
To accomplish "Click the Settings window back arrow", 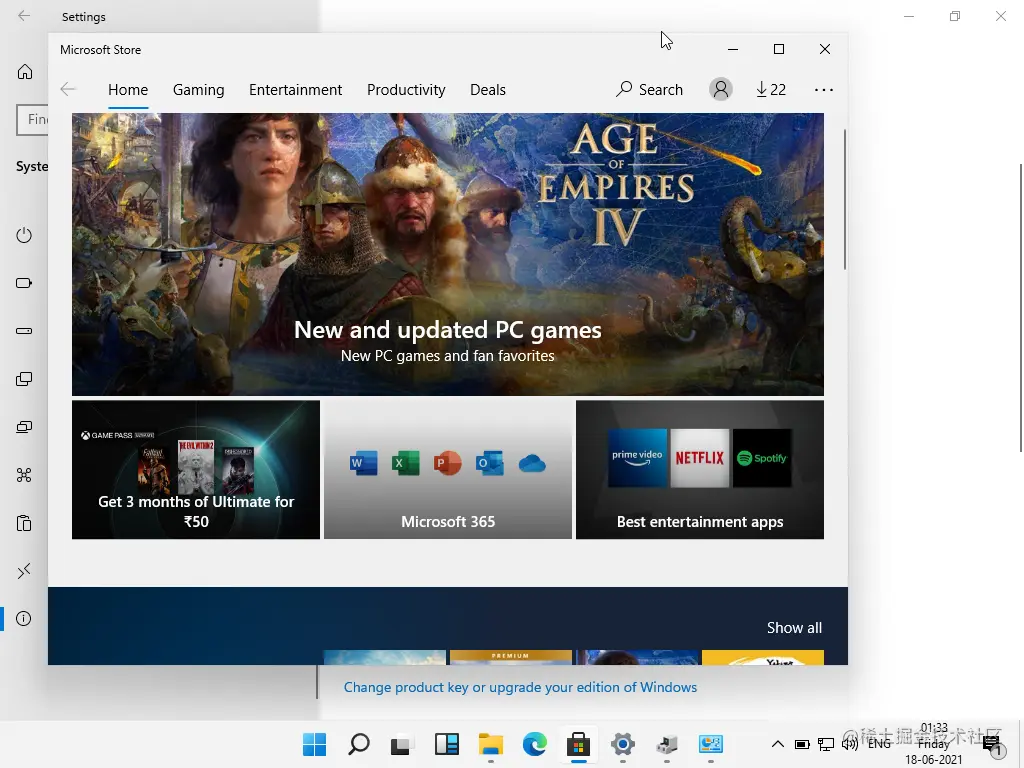I will [x=24, y=16].
